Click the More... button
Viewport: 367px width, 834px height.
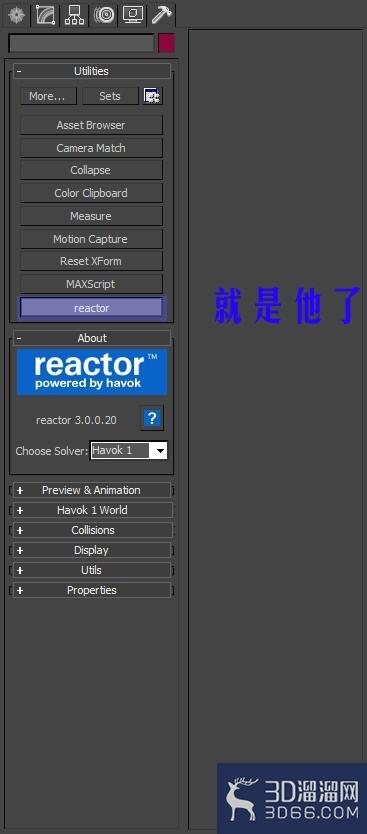pos(48,96)
